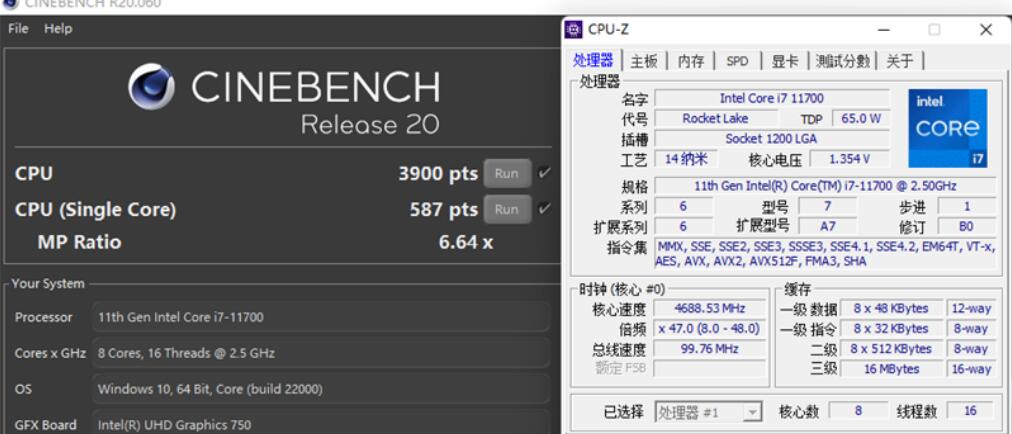
Task: Click the 4688.53 MHz core speed value
Action: point(710,308)
